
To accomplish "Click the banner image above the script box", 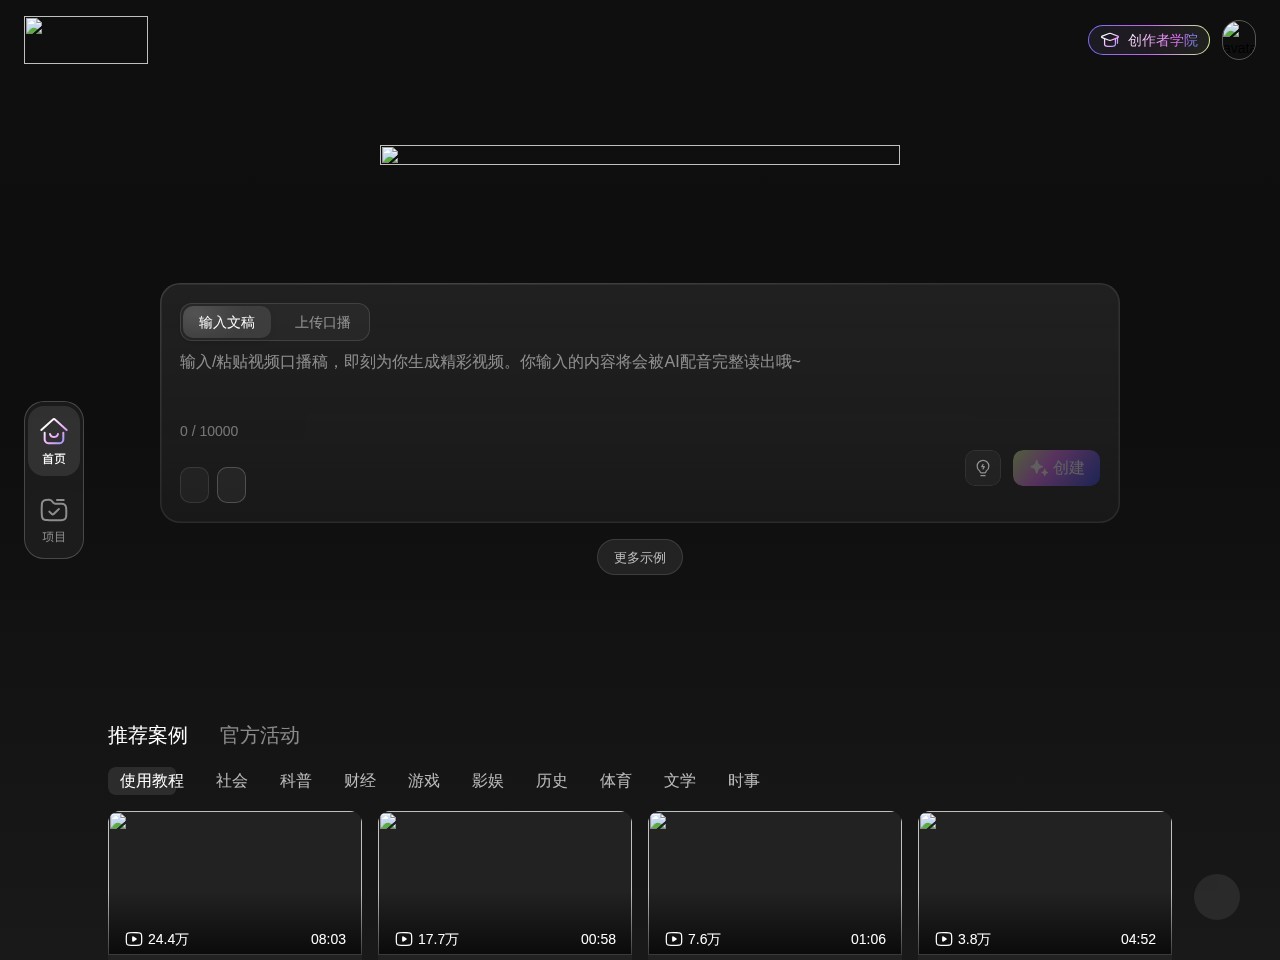I will tap(640, 155).
